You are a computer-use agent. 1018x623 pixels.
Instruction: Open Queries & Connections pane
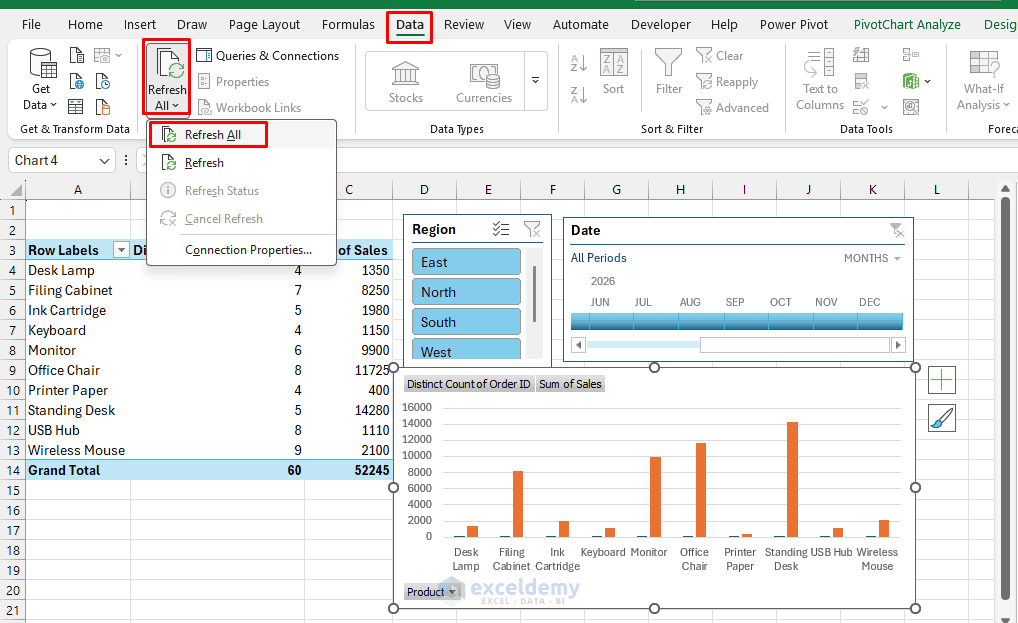(x=267, y=56)
